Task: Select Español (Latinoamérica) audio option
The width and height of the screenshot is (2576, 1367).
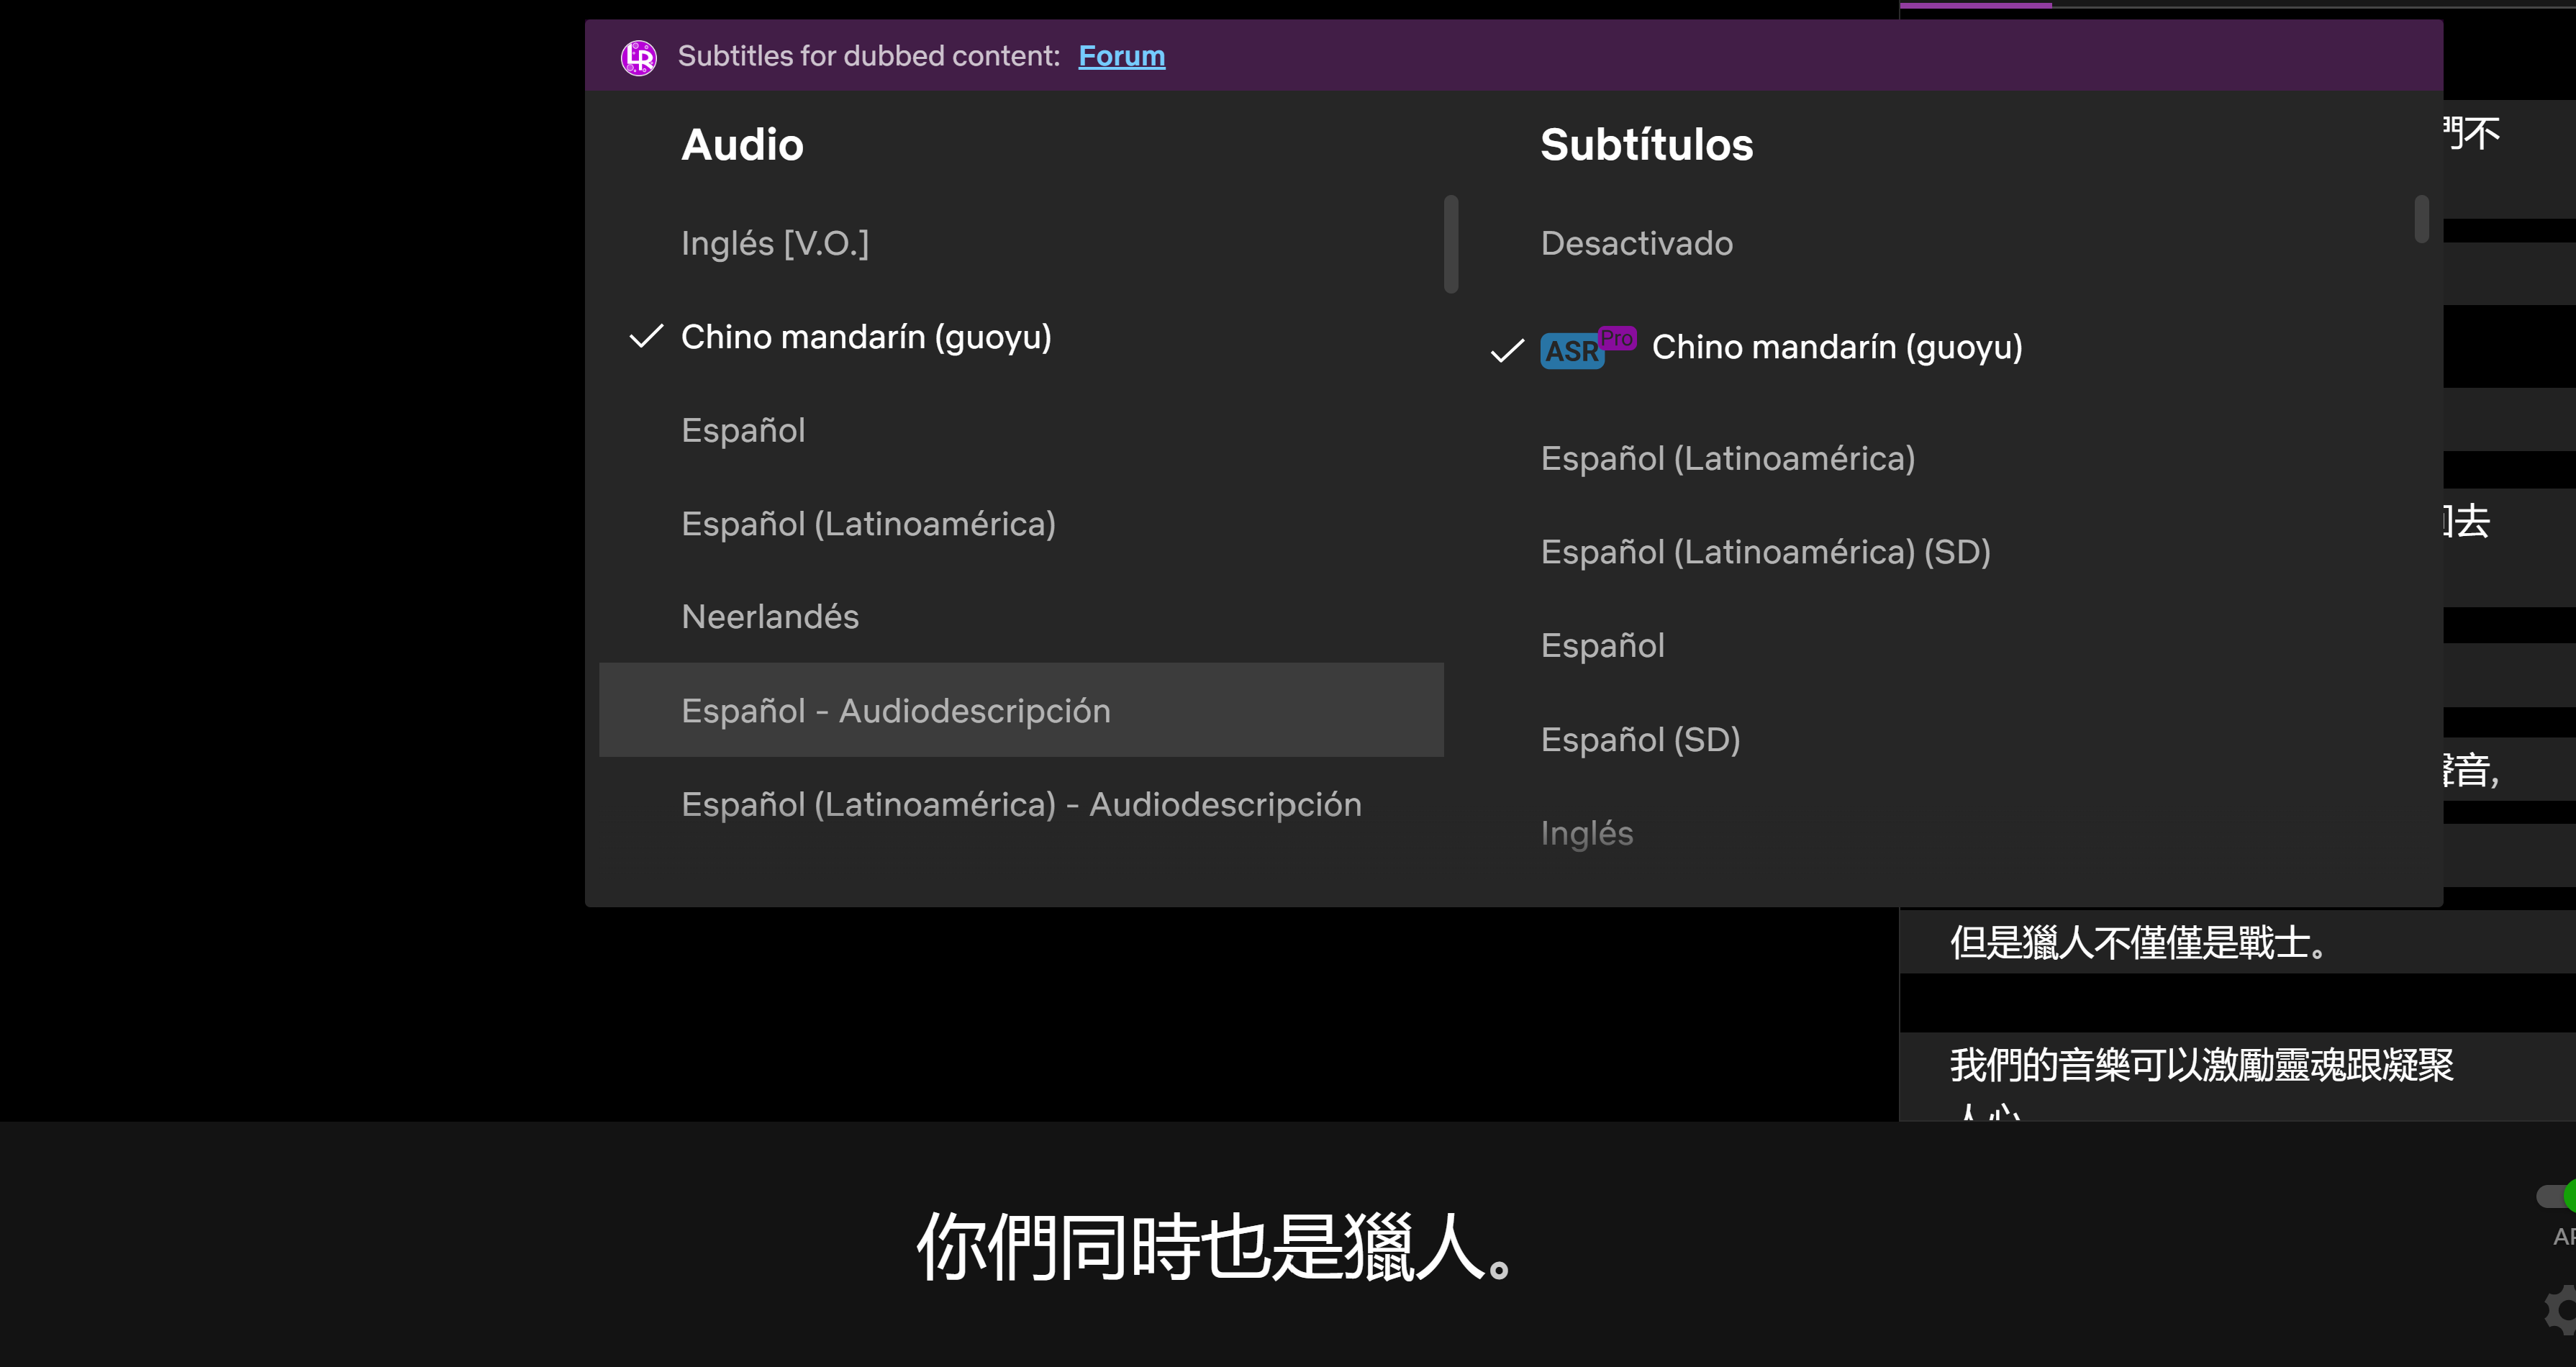Action: pyautogui.click(x=868, y=524)
